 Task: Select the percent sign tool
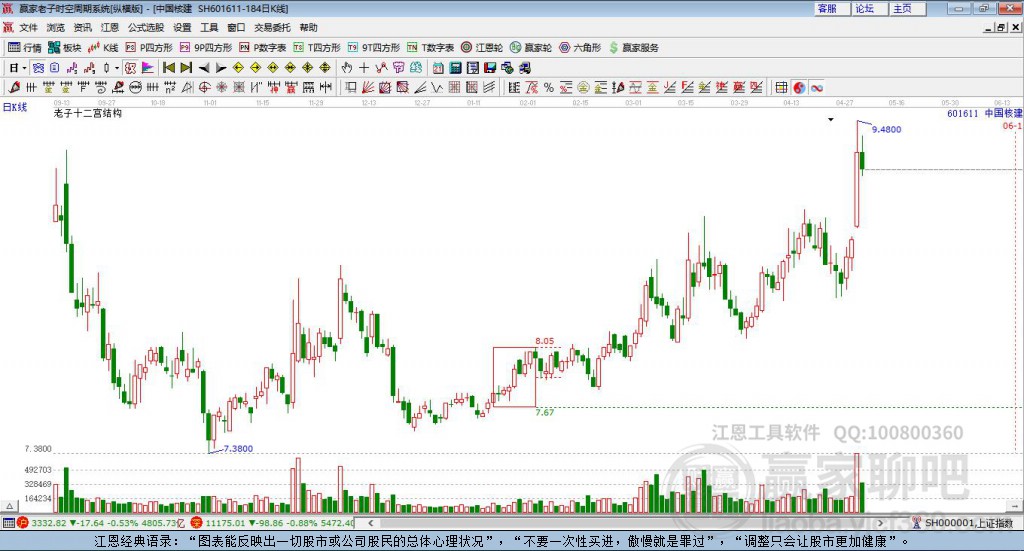coord(549,87)
